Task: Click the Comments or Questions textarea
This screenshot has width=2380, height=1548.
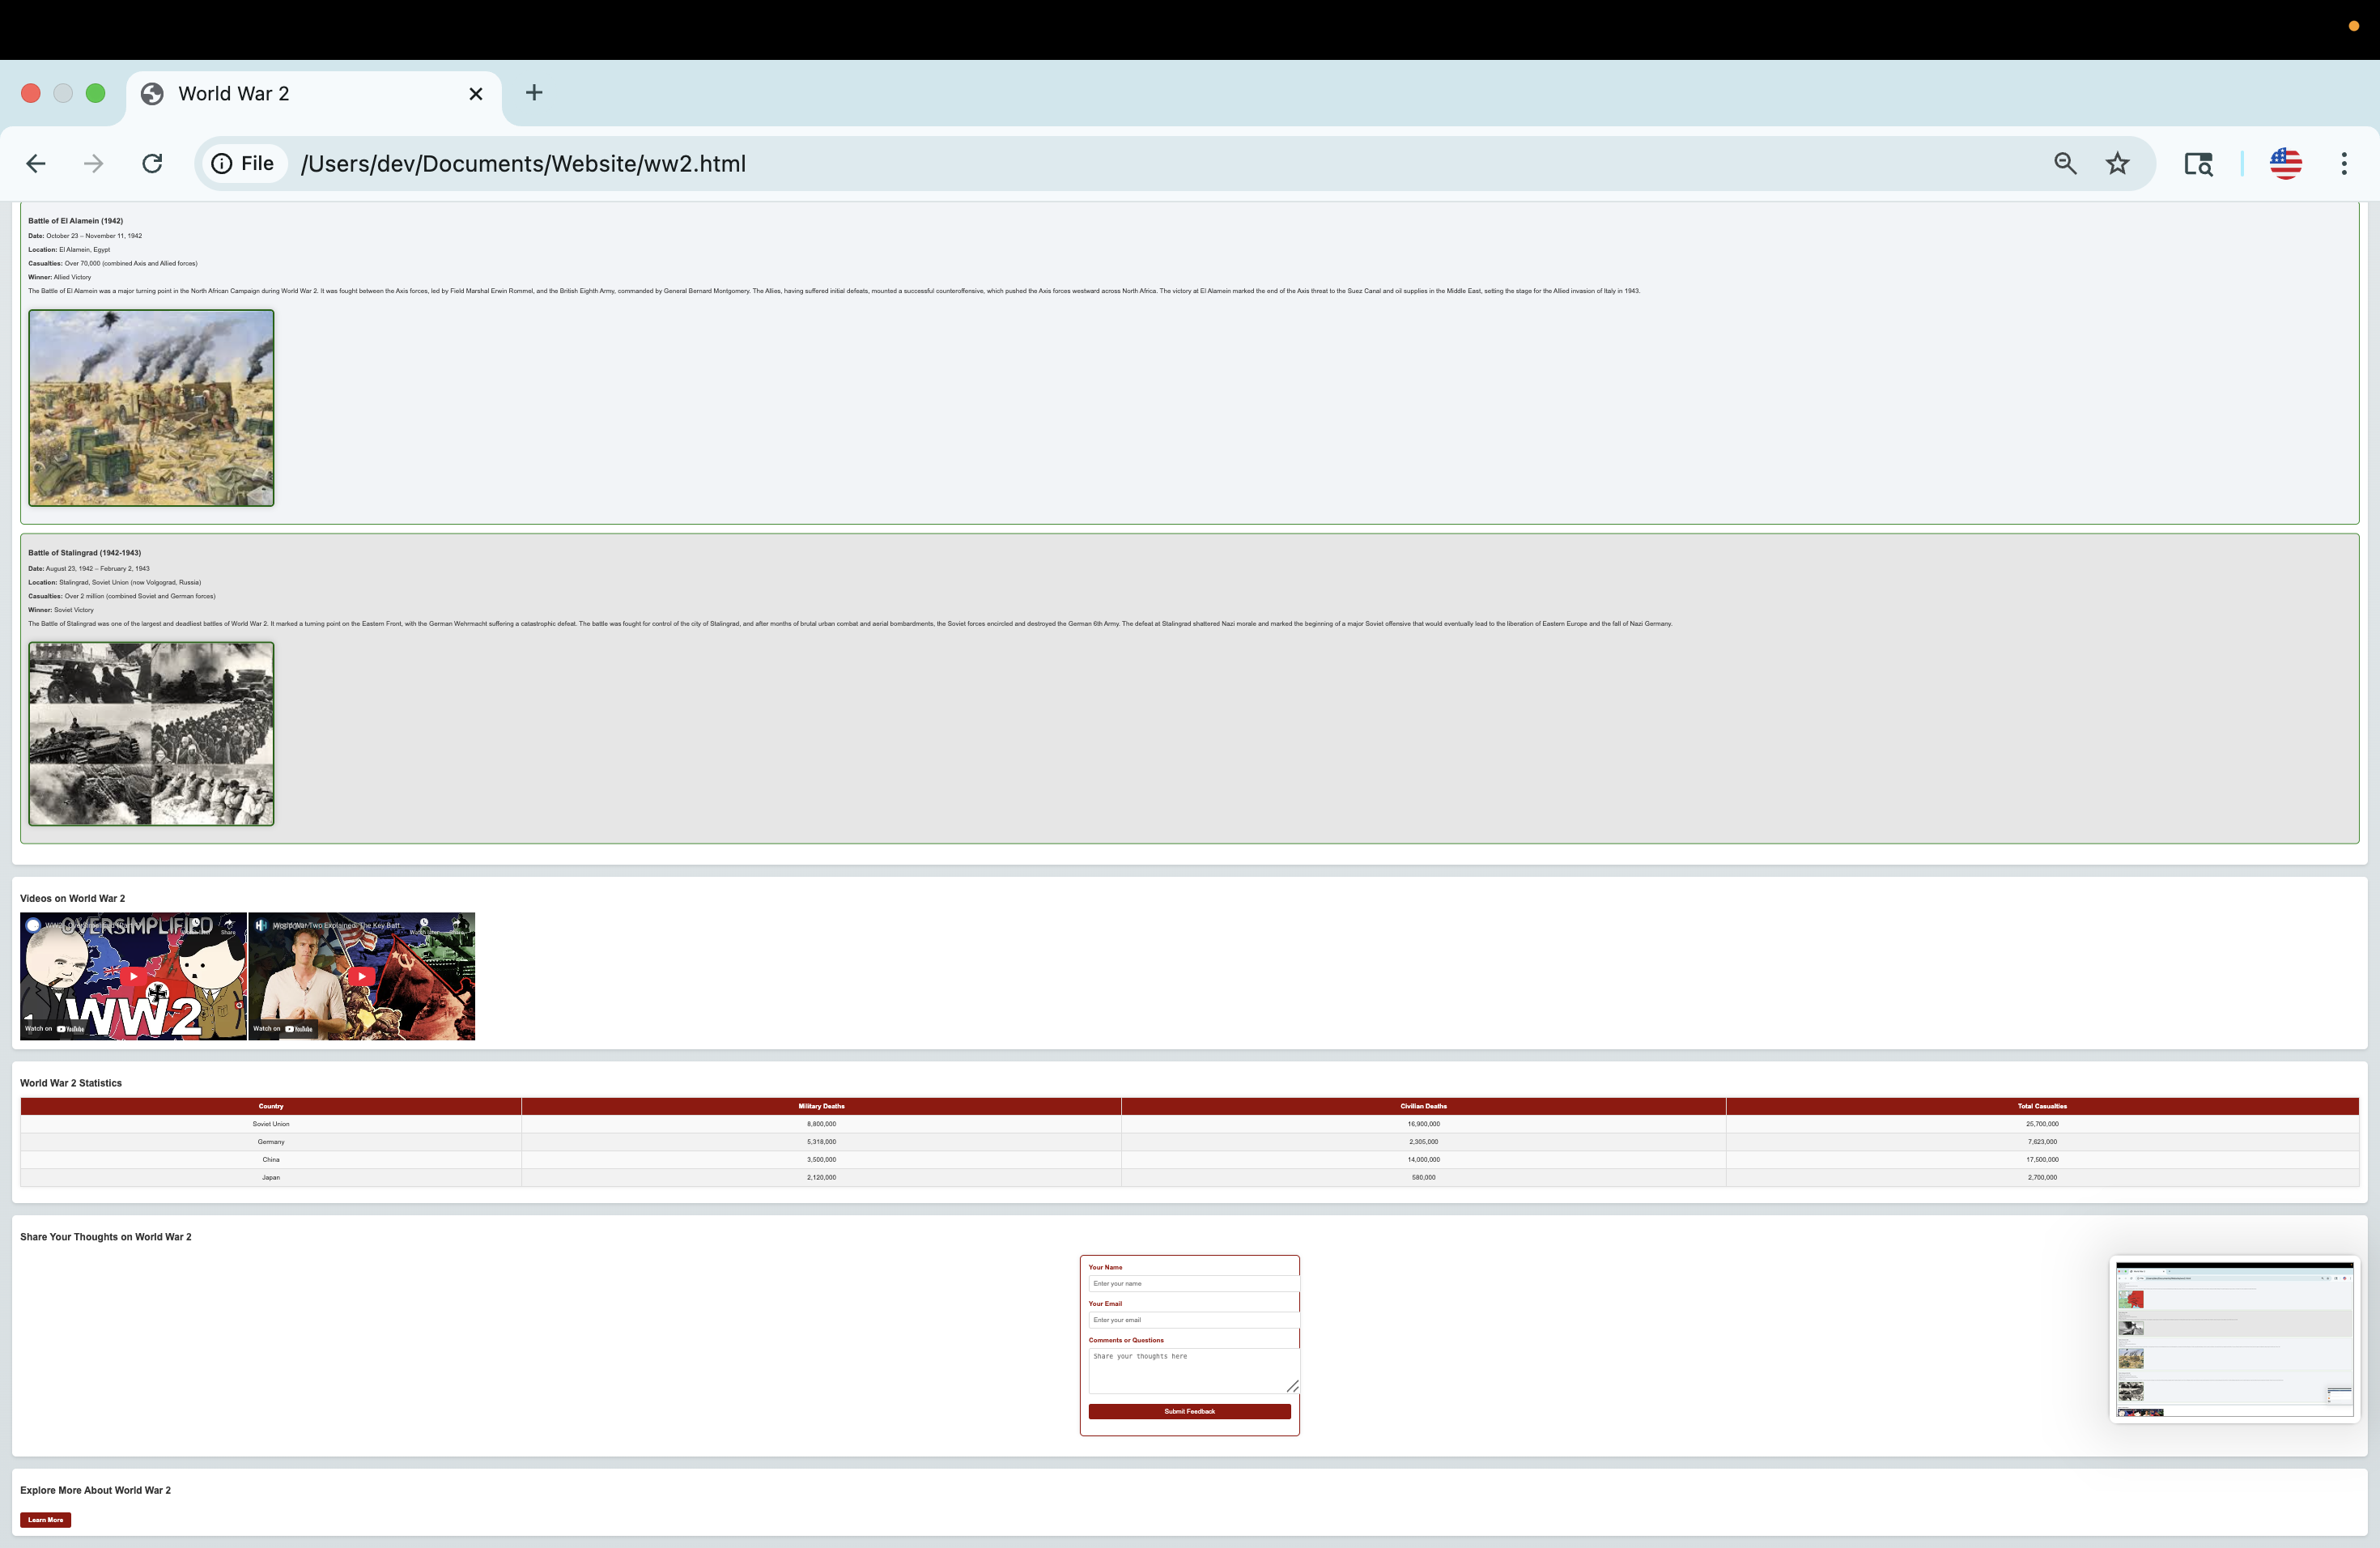Action: 1192,1370
